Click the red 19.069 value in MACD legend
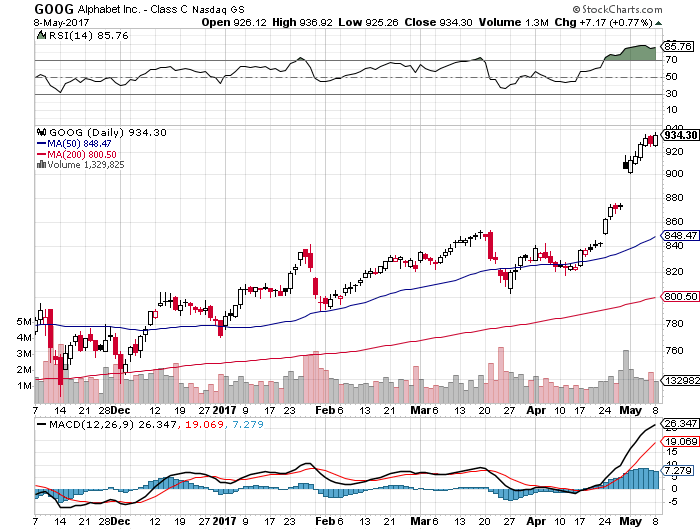This screenshot has width=700, height=530. (x=204, y=424)
